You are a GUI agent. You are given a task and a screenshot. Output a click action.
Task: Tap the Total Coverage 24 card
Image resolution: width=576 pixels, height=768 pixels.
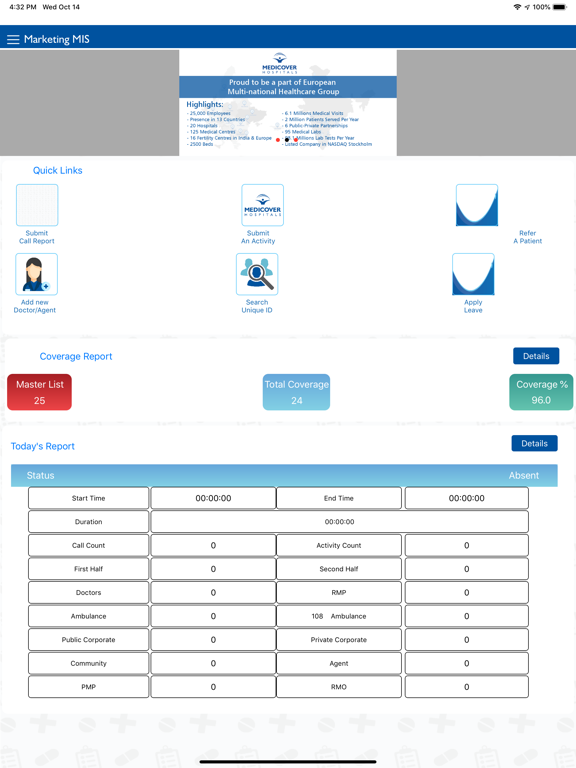pyautogui.click(x=296, y=392)
